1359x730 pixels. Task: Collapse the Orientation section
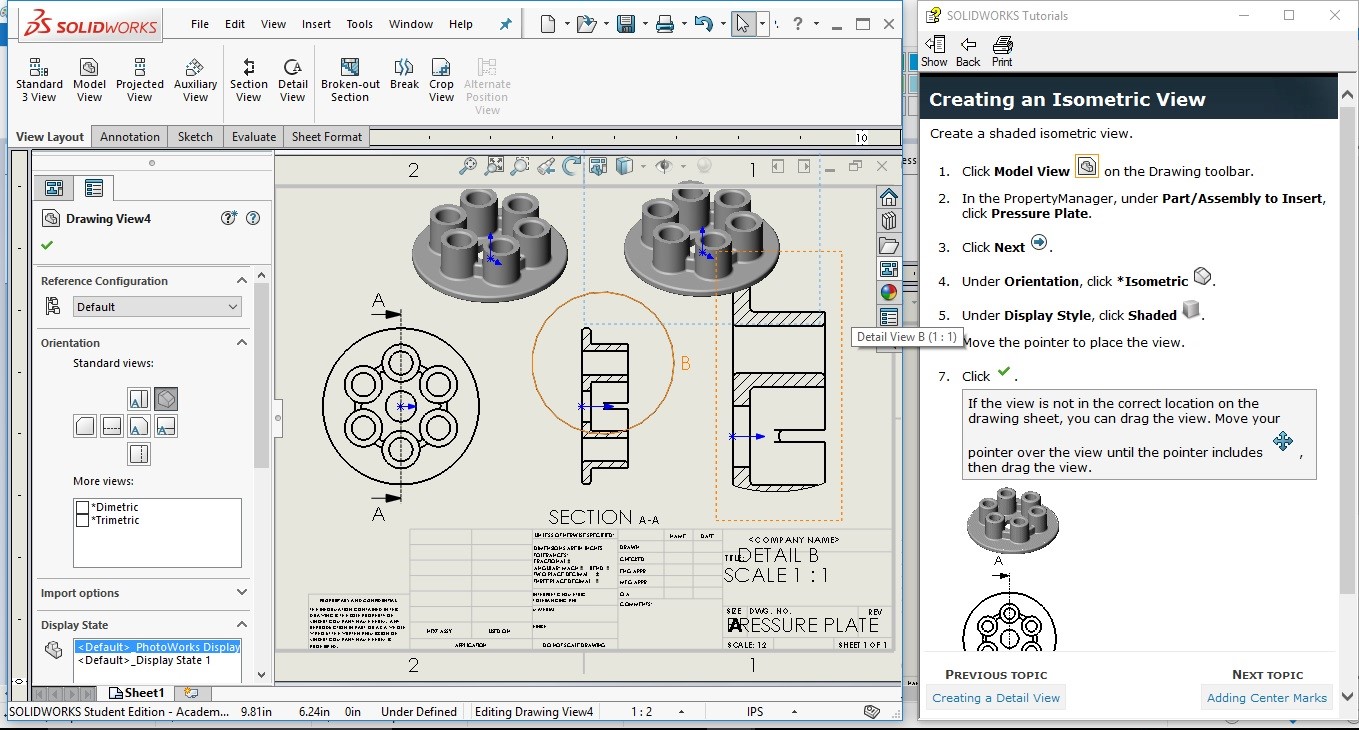coord(241,343)
